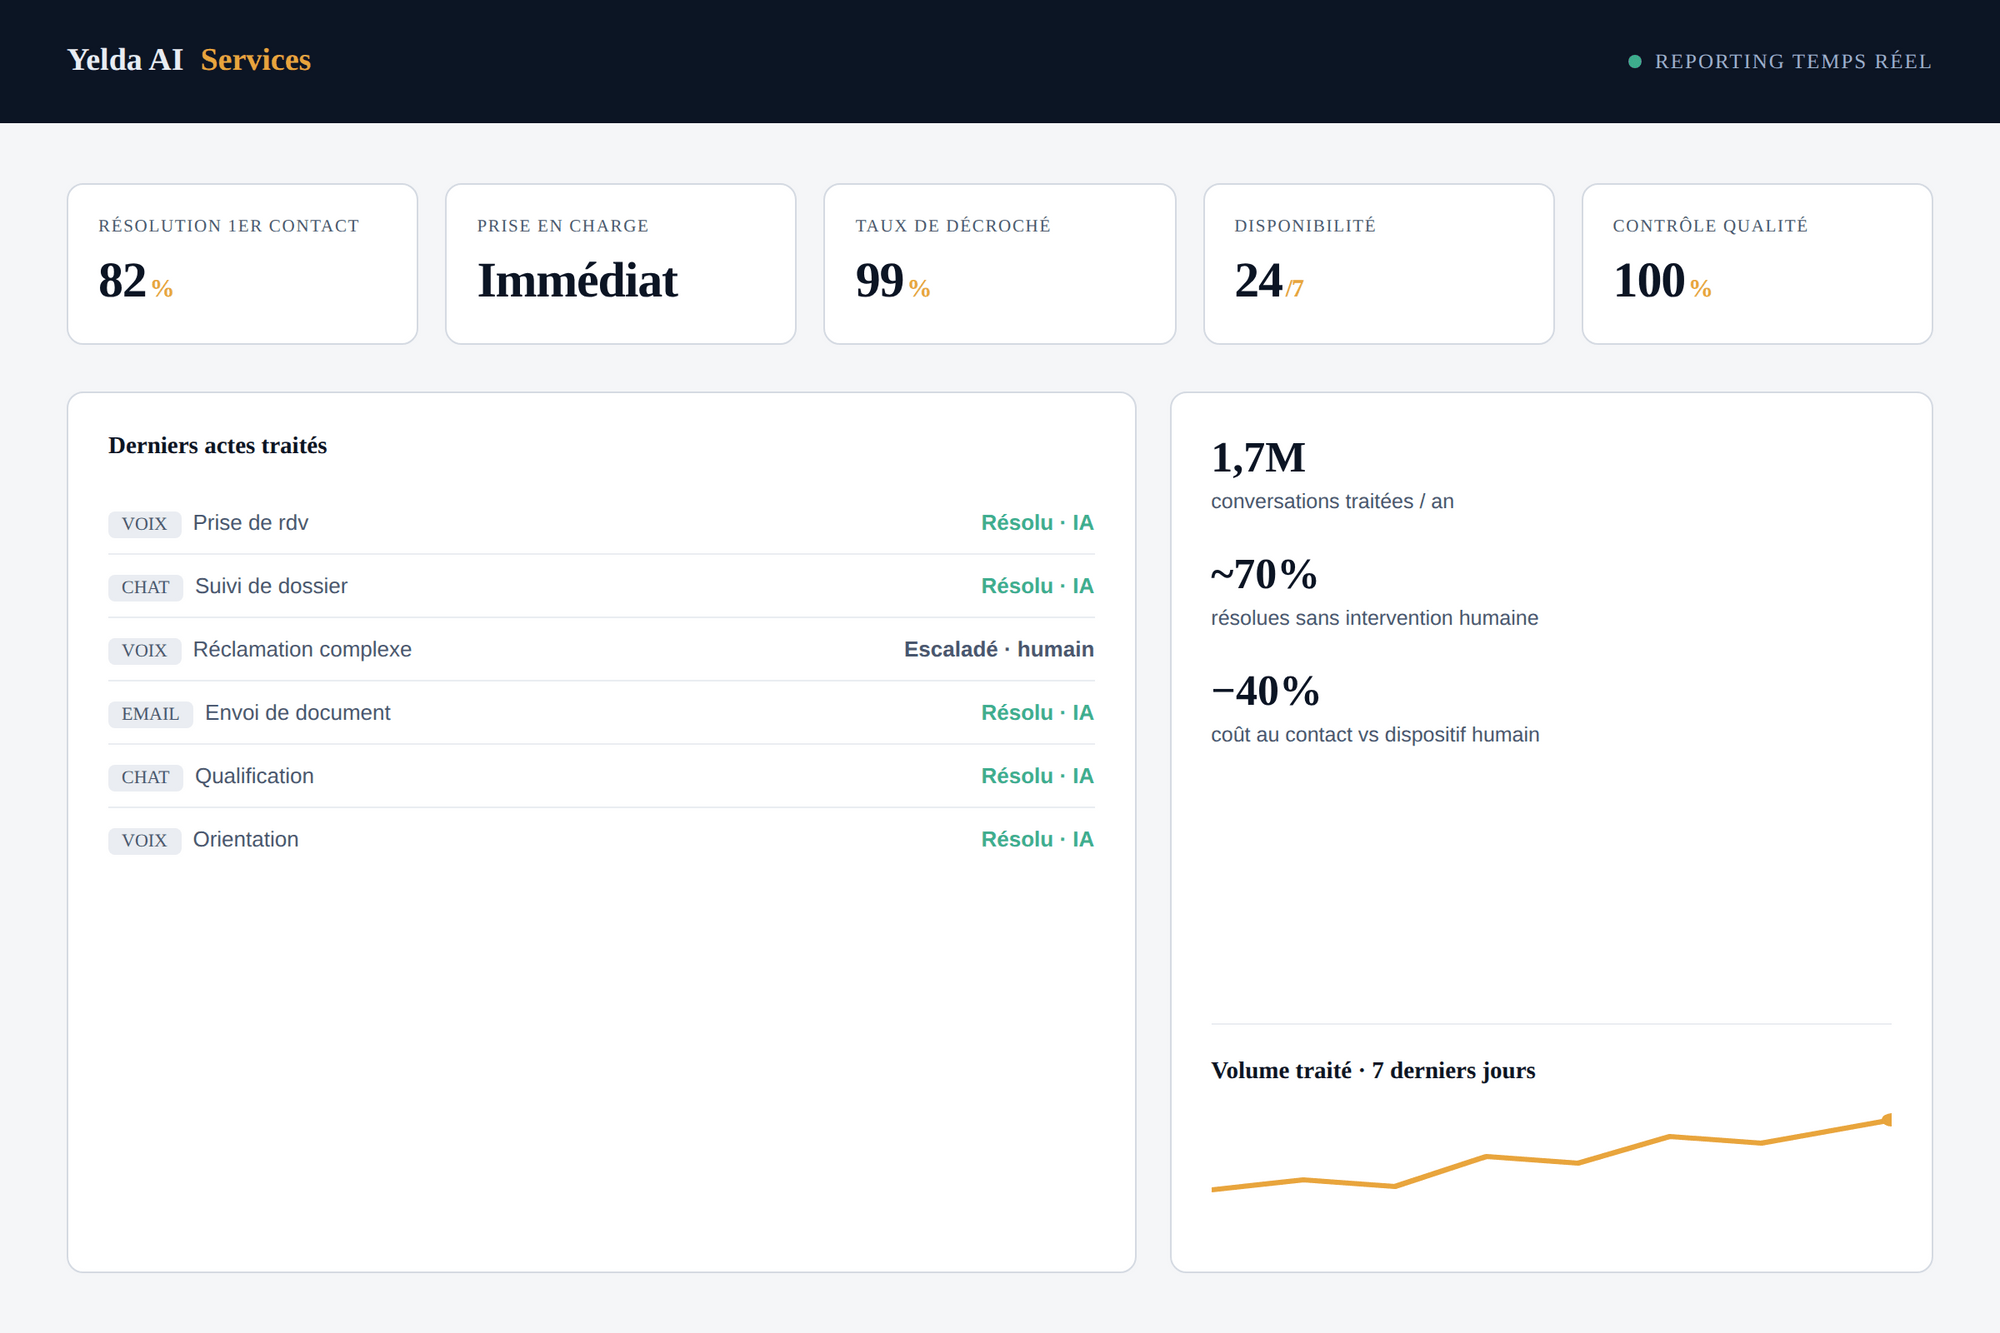Click the green live status dot
The image size is (2000, 1333).
(x=1634, y=61)
